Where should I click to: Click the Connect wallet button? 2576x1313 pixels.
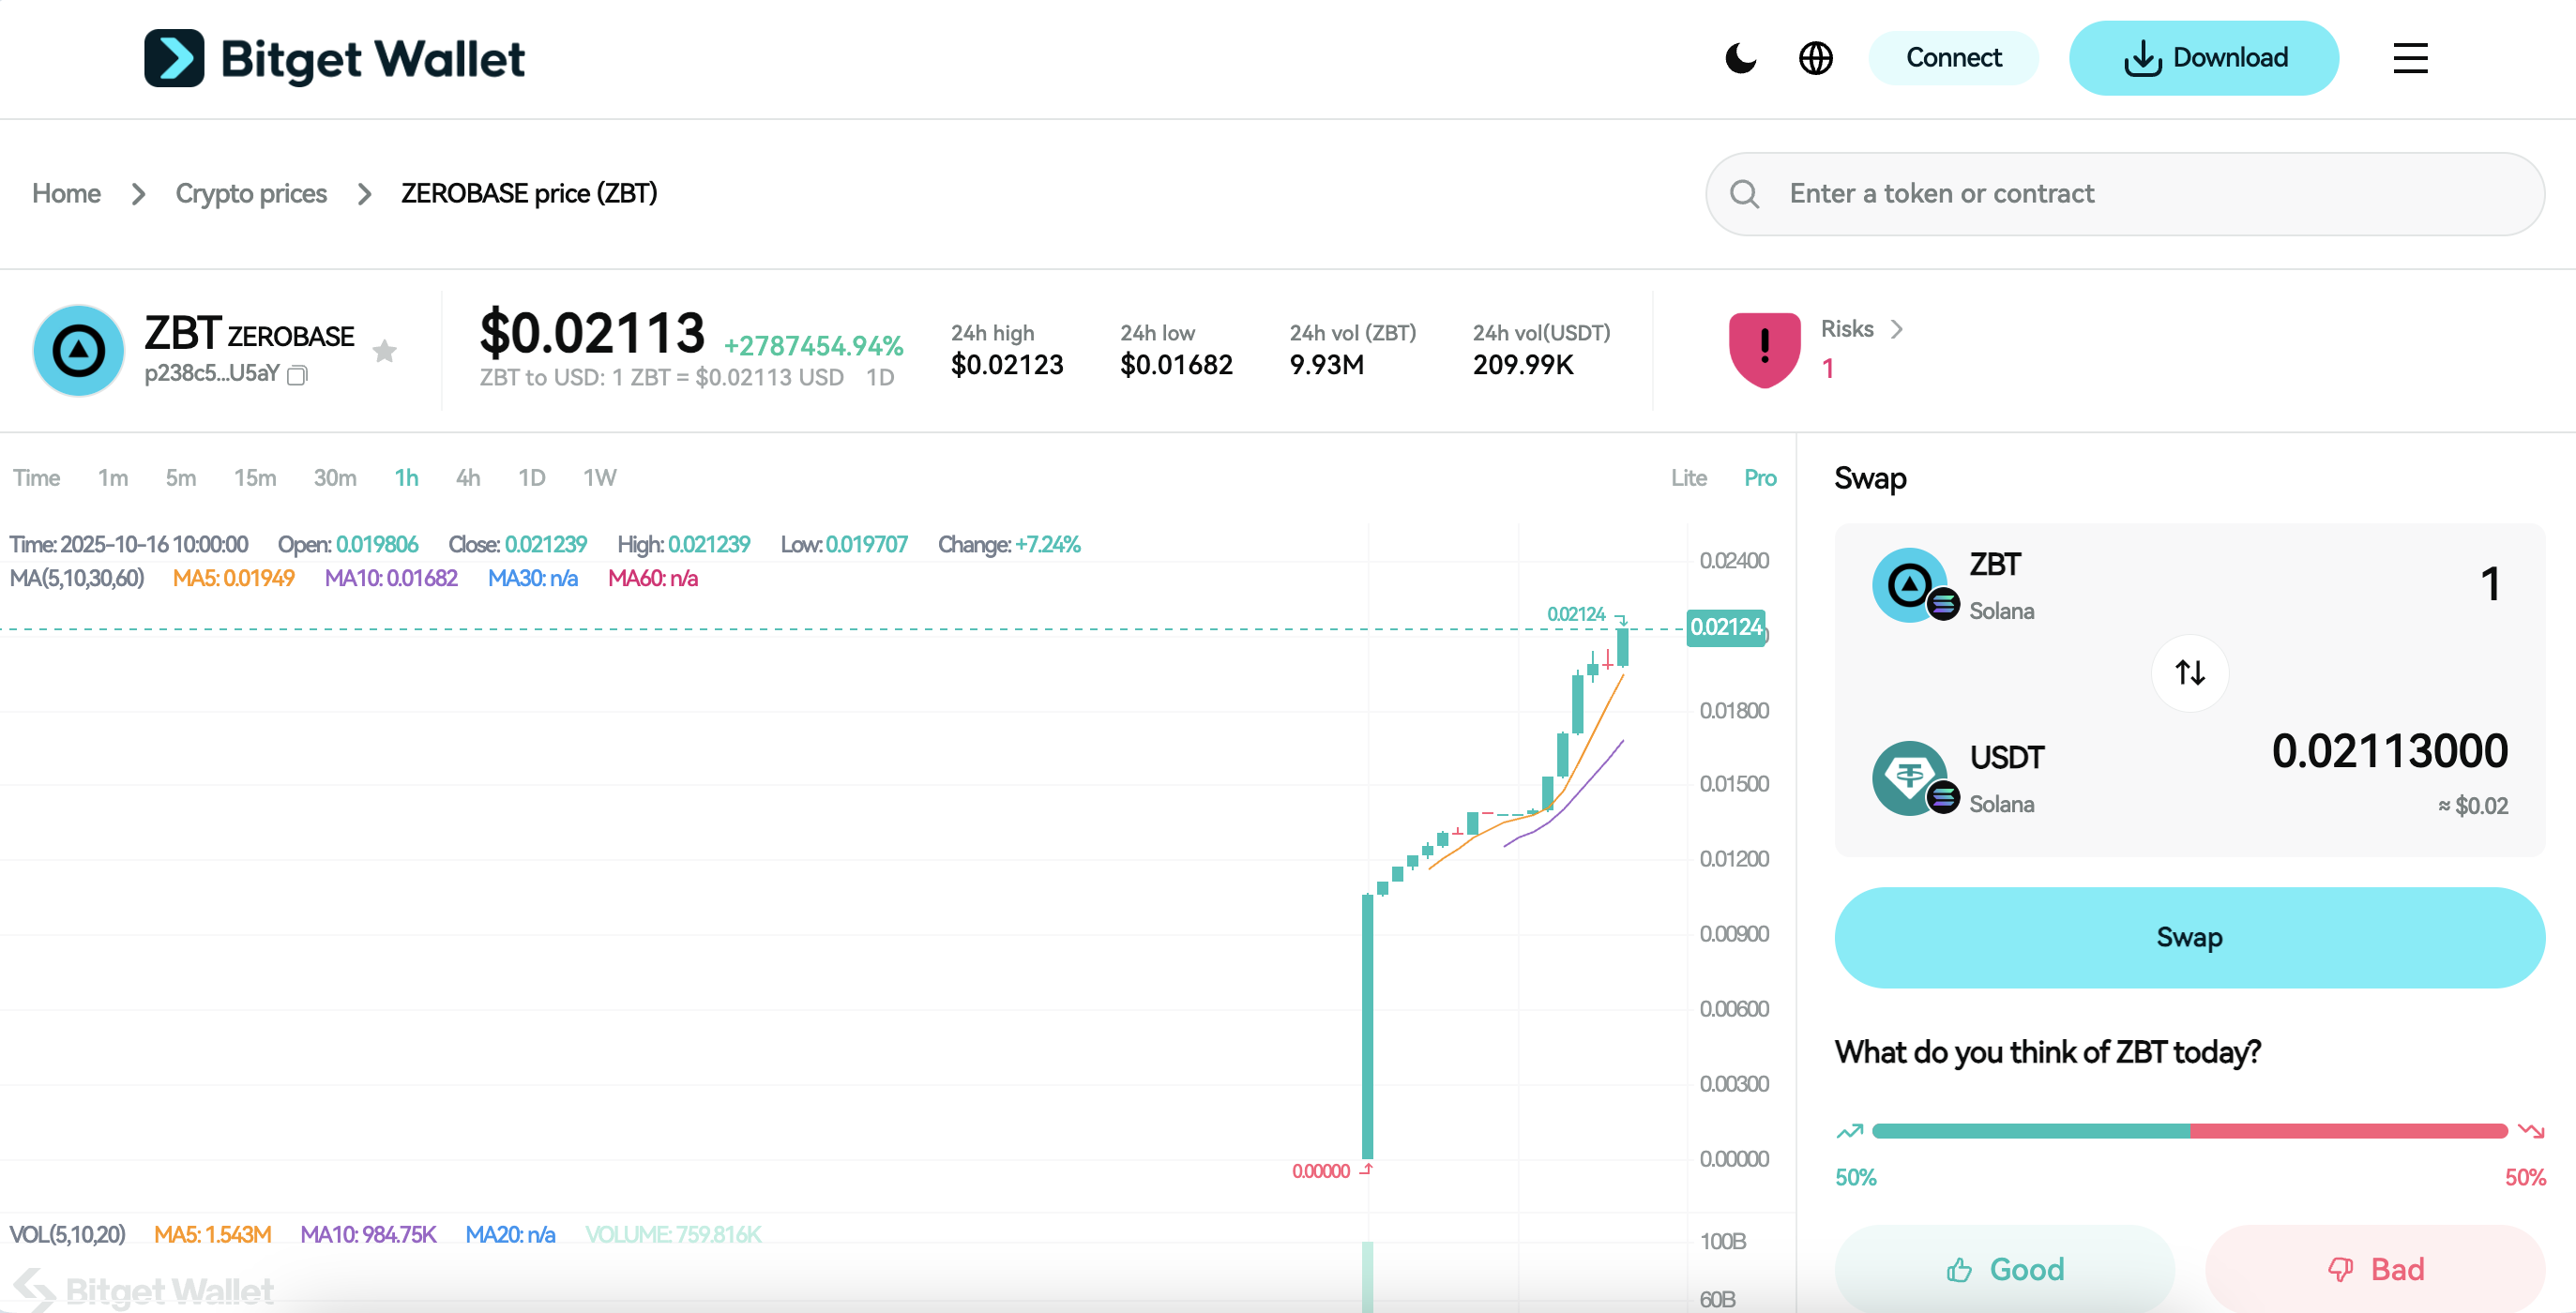point(1953,58)
